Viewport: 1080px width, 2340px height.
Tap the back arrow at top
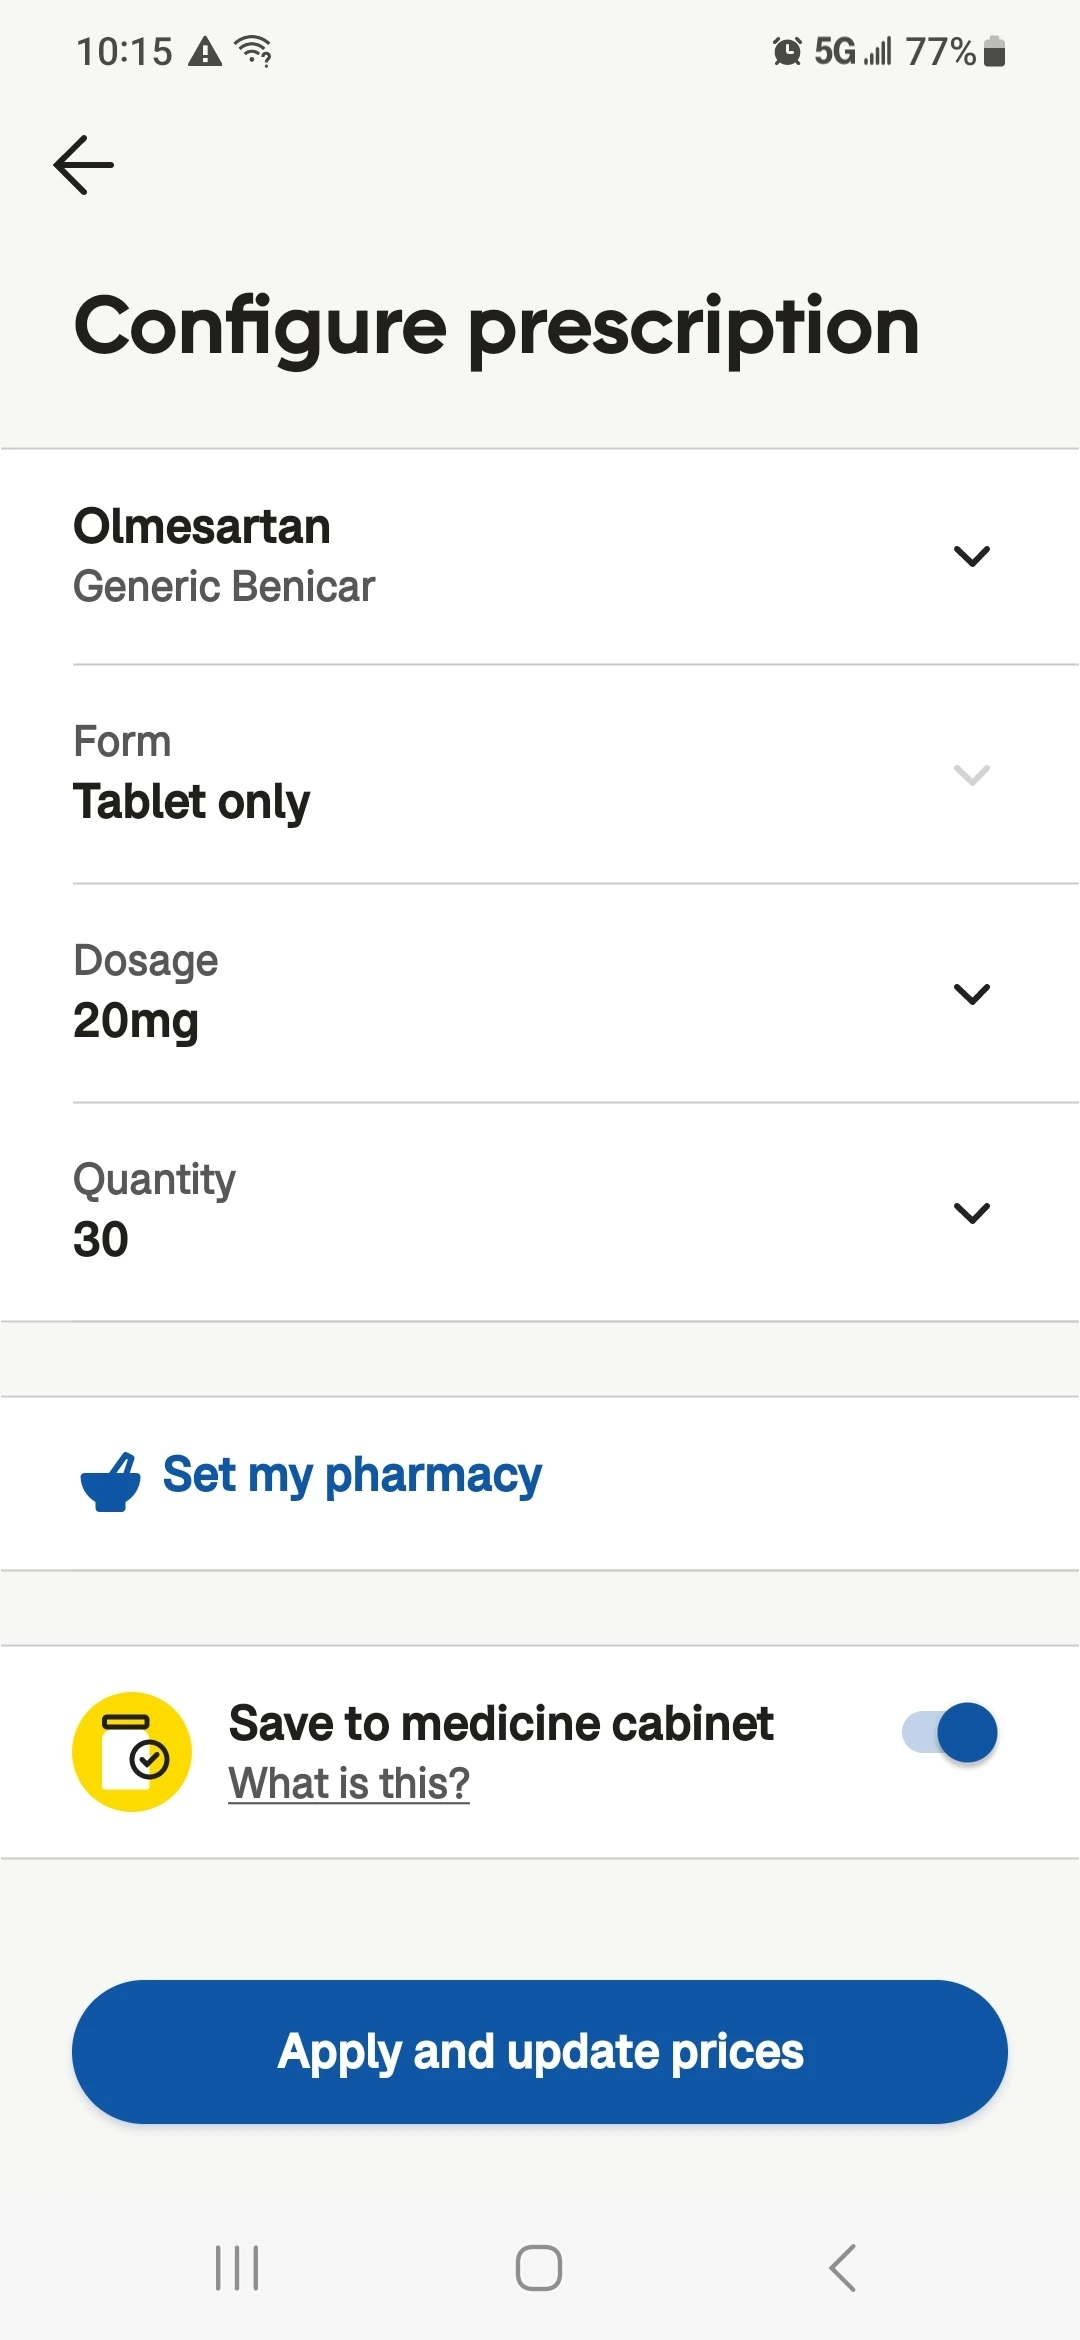point(84,165)
